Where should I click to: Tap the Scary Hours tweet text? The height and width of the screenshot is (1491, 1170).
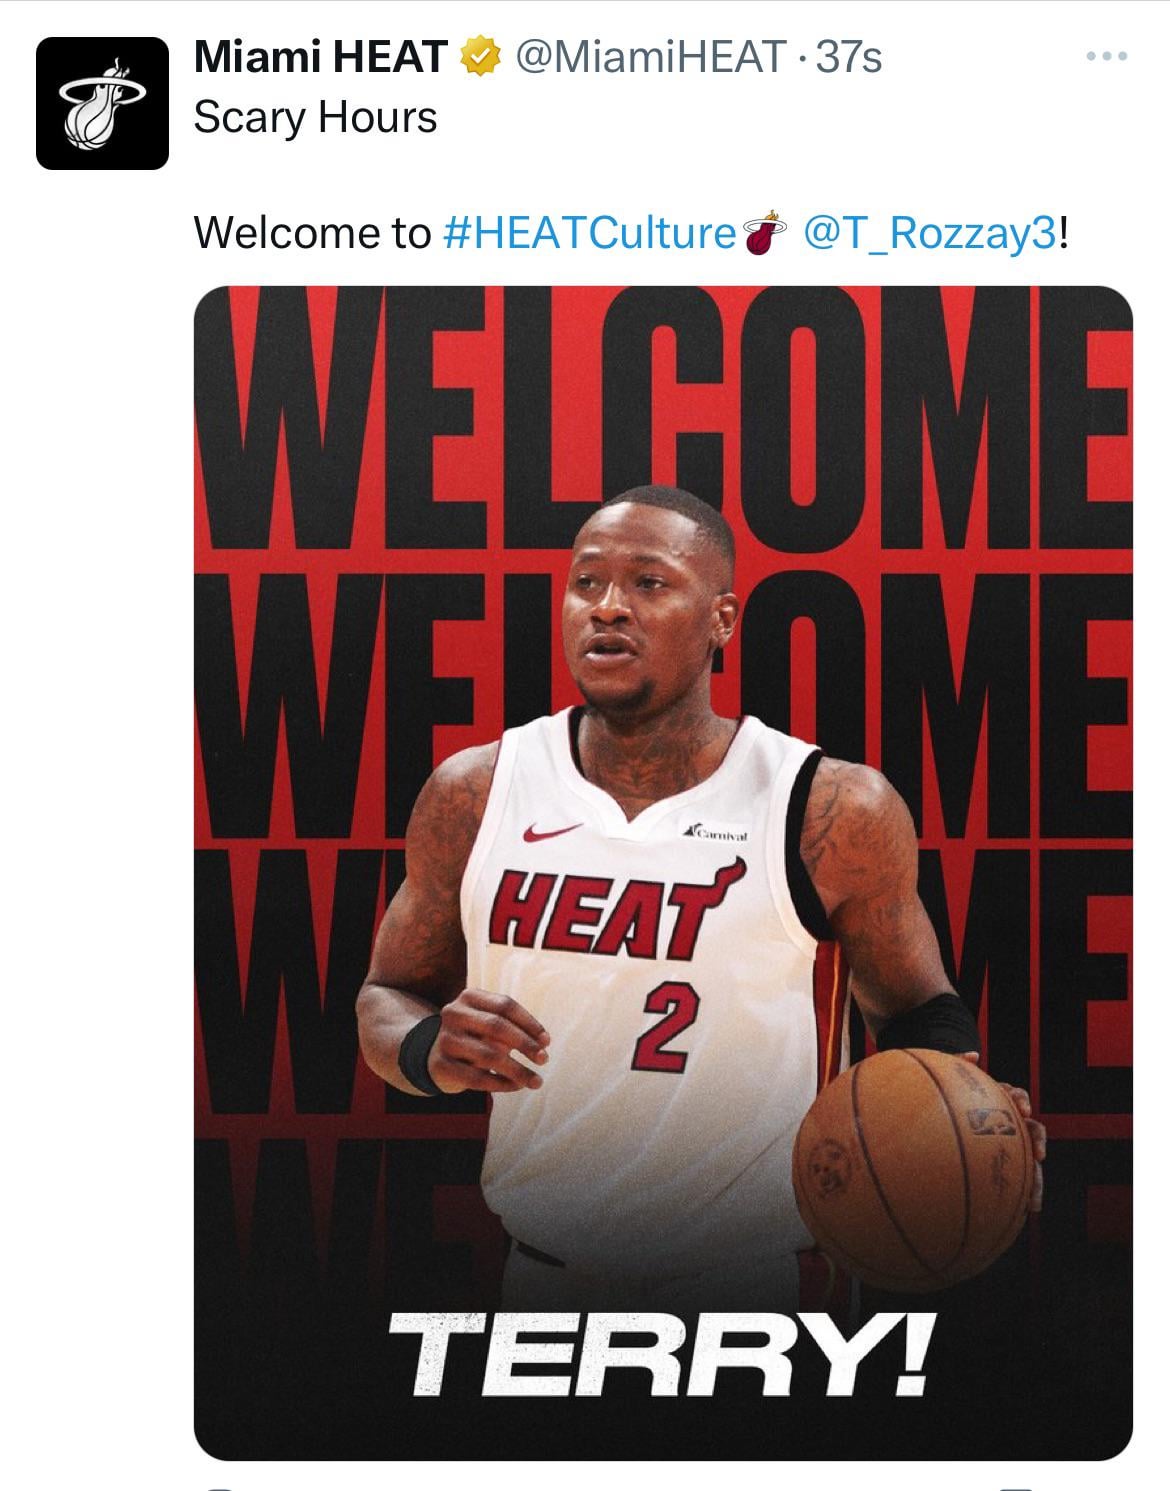point(315,117)
